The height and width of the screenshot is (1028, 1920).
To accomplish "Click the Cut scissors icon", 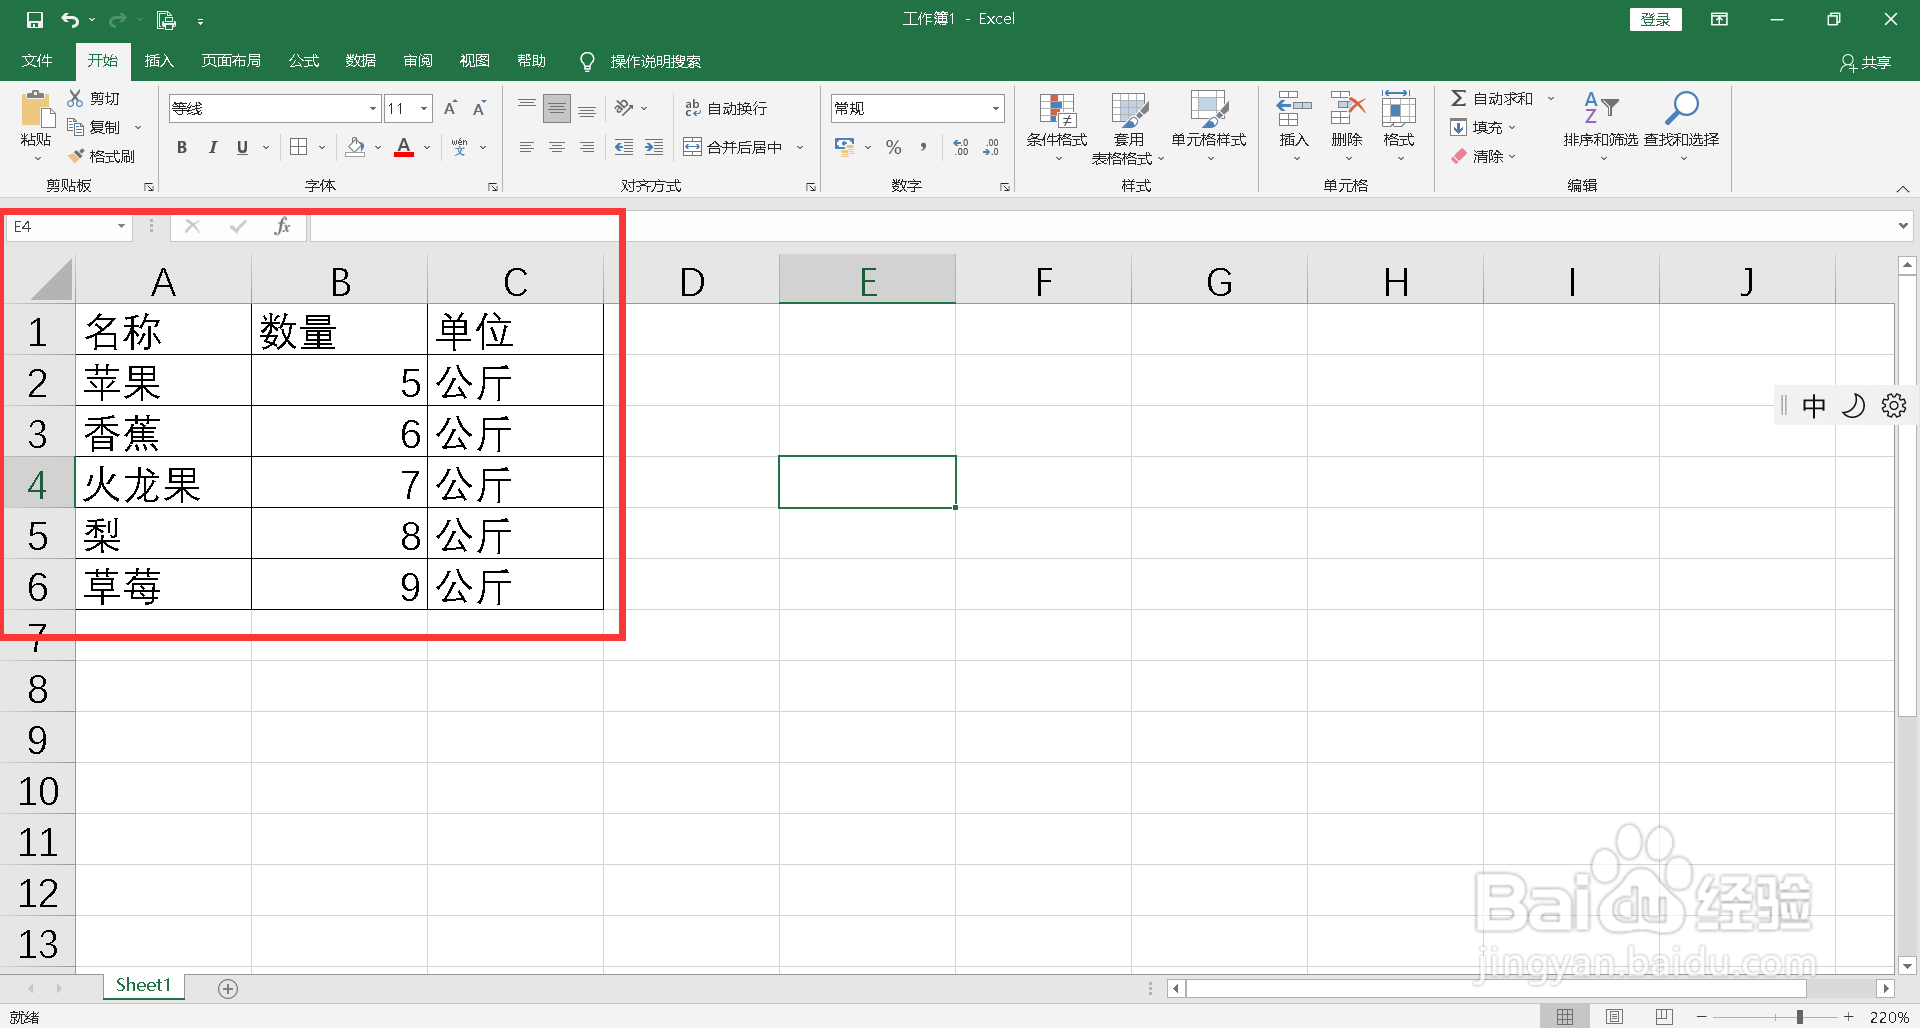I will pyautogui.click(x=75, y=98).
